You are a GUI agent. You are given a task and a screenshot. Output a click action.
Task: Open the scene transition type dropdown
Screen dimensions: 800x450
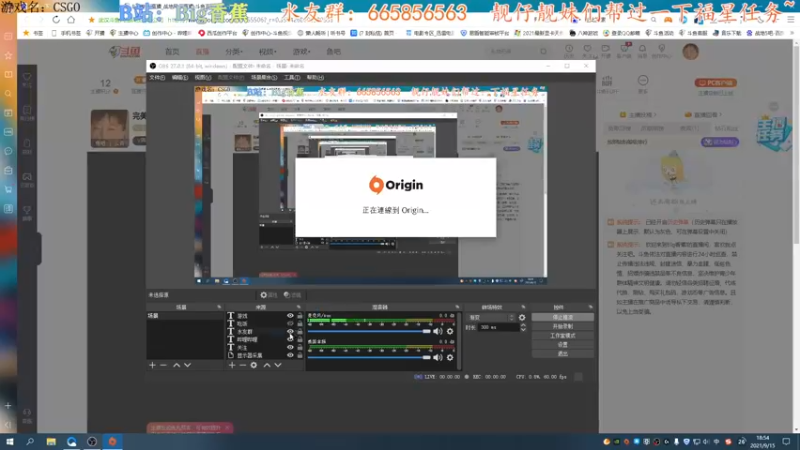[491, 317]
